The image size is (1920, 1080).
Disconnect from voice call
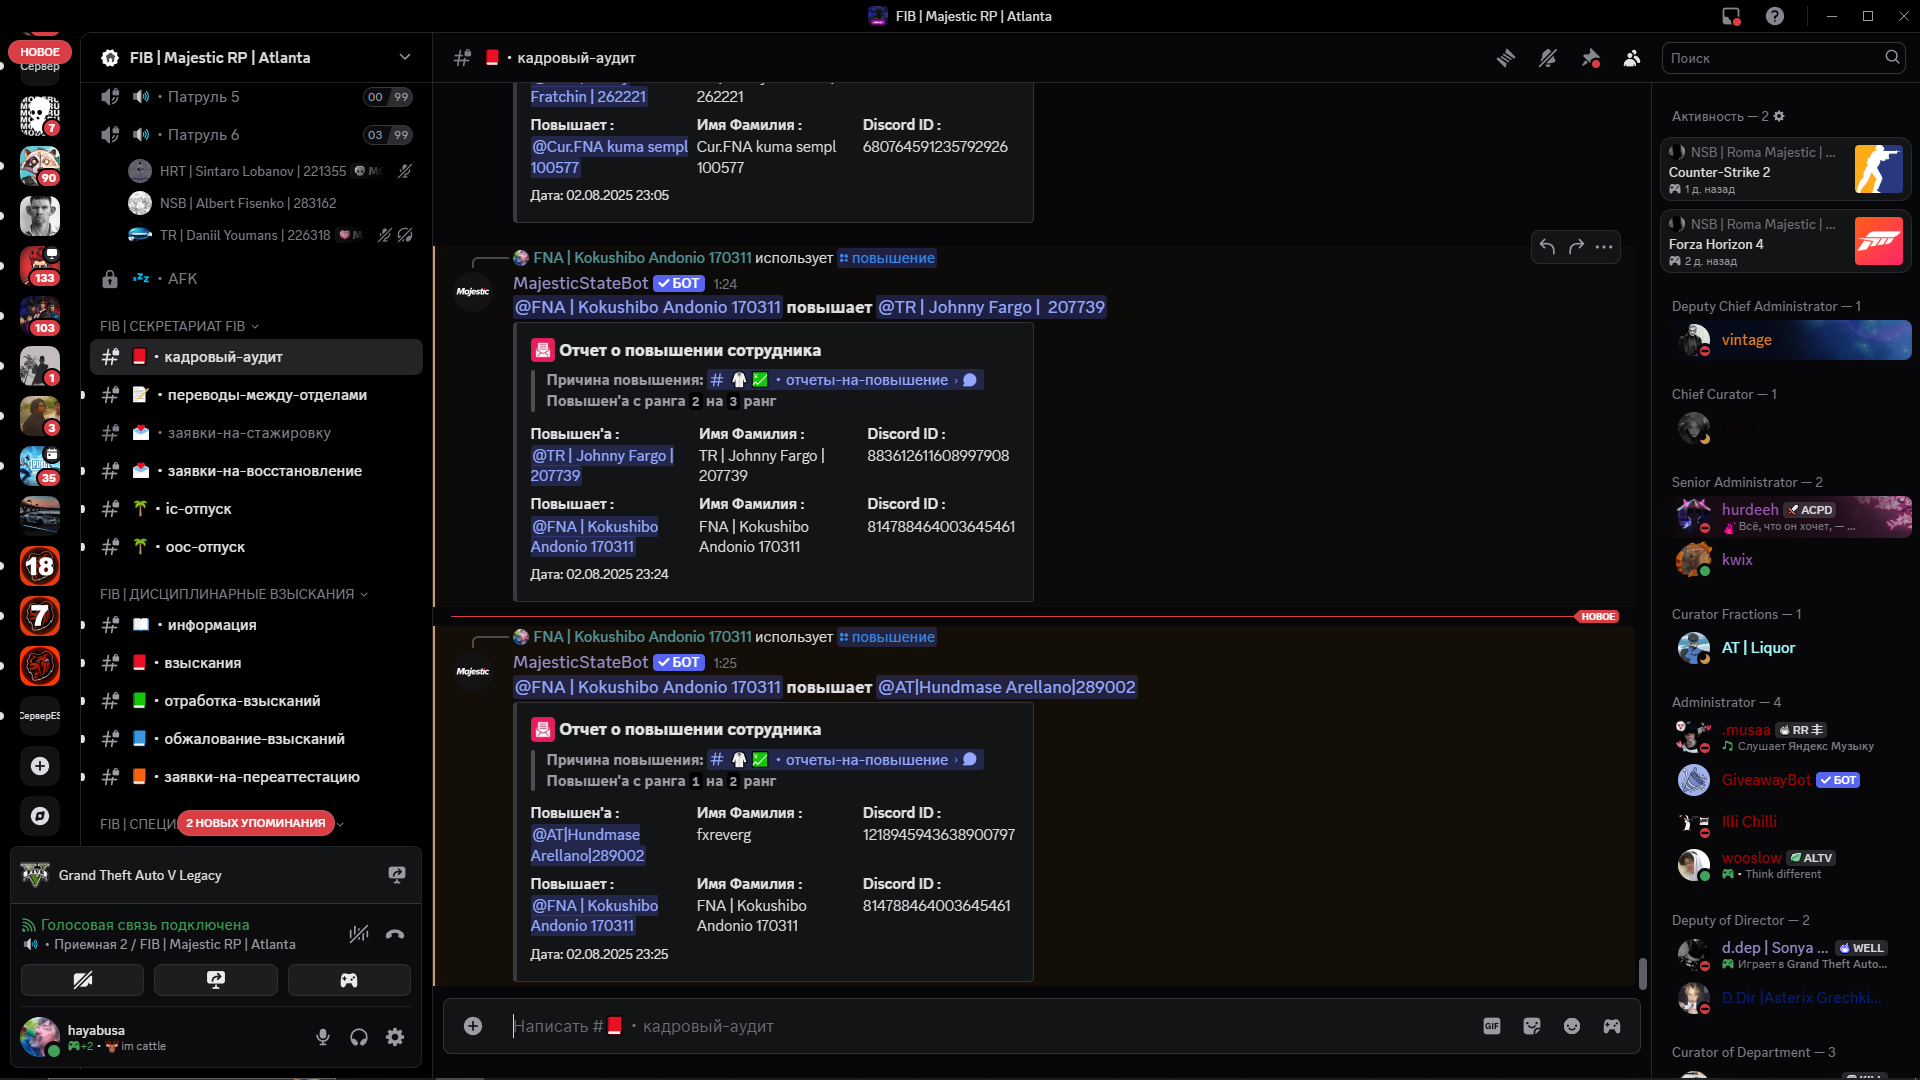(x=395, y=934)
